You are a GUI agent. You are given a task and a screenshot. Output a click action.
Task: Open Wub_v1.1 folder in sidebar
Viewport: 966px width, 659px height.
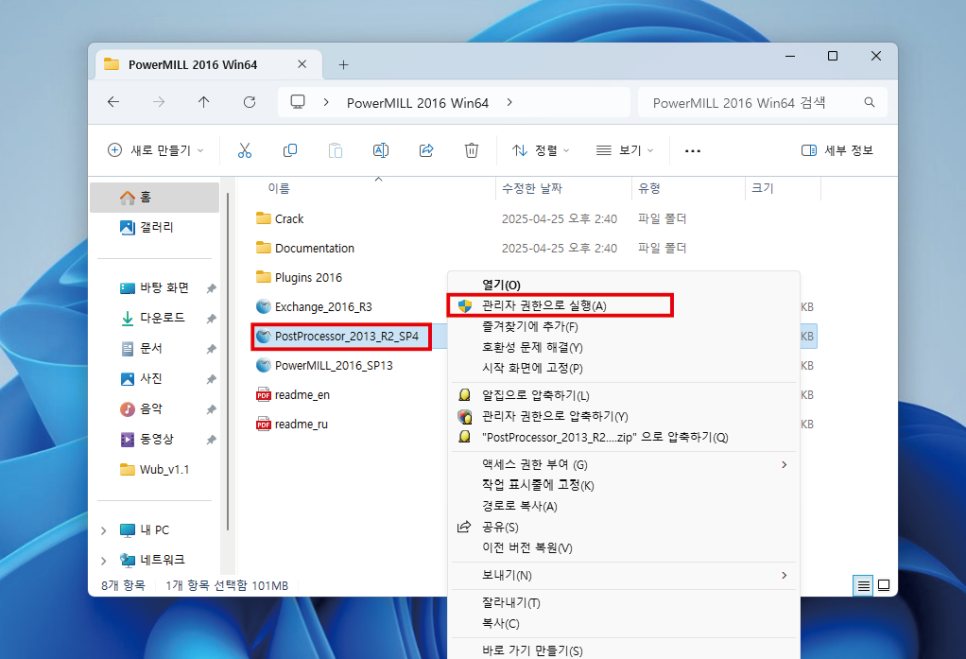click(155, 469)
